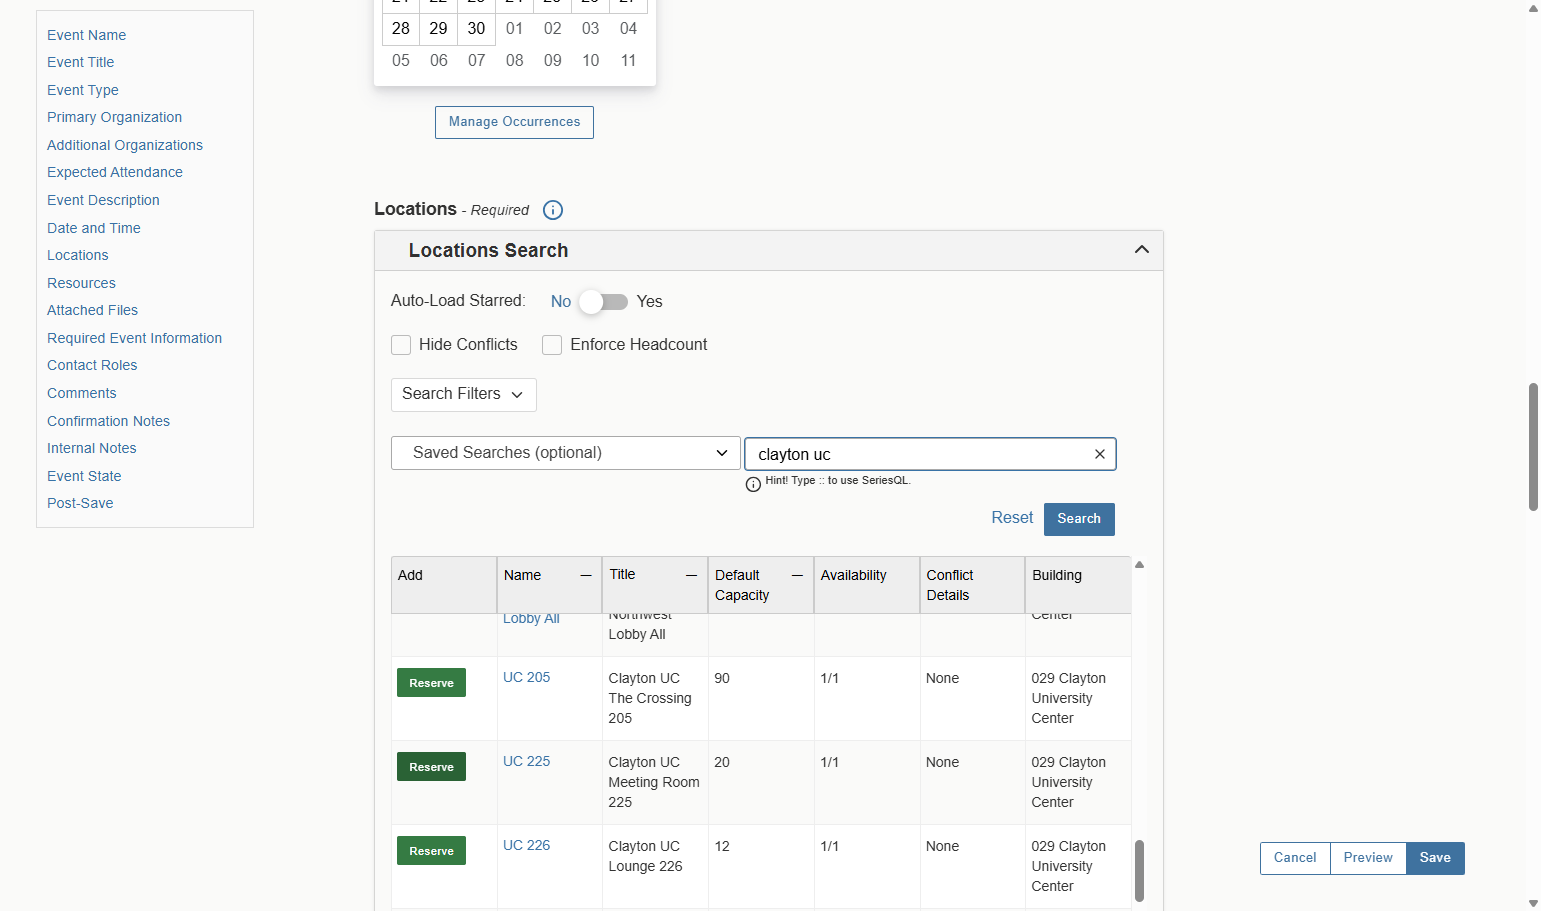This screenshot has width=1541, height=911.
Task: Jump to Event Description section
Action: point(103,200)
